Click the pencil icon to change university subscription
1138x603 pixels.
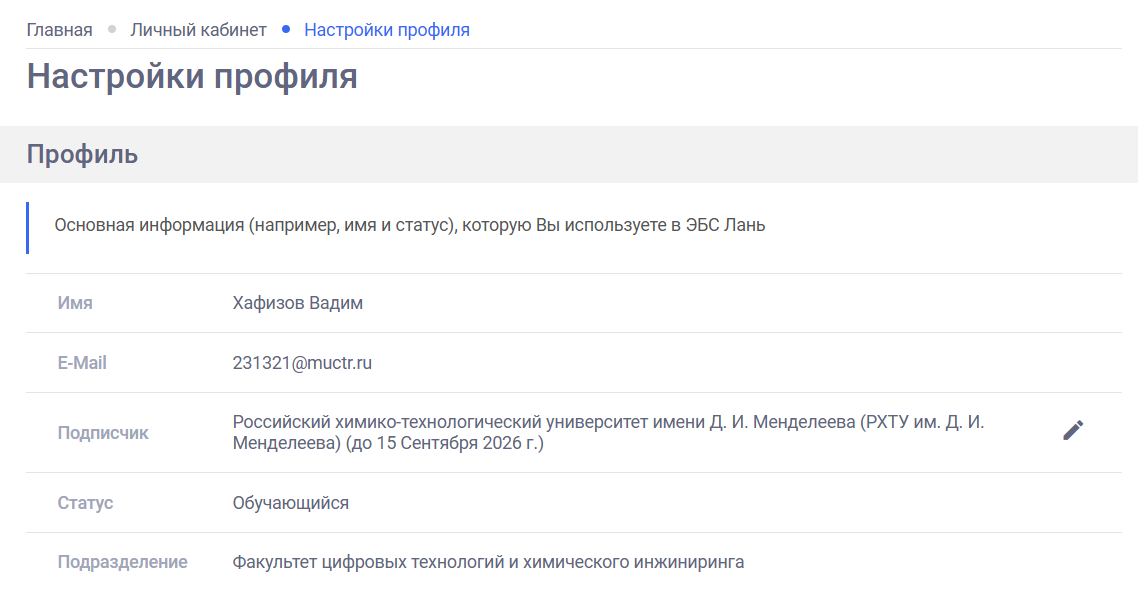pyautogui.click(x=1074, y=430)
